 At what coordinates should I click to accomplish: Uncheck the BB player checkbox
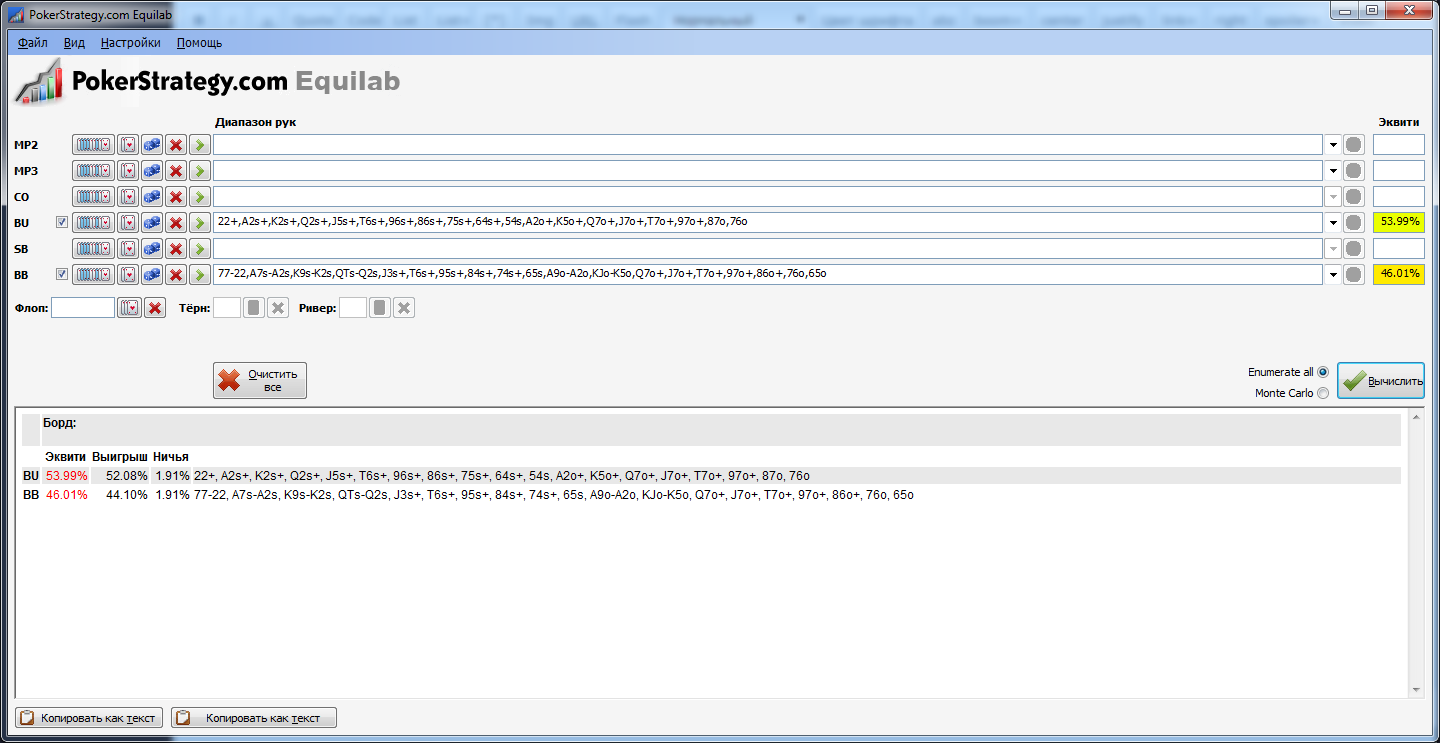(62, 274)
